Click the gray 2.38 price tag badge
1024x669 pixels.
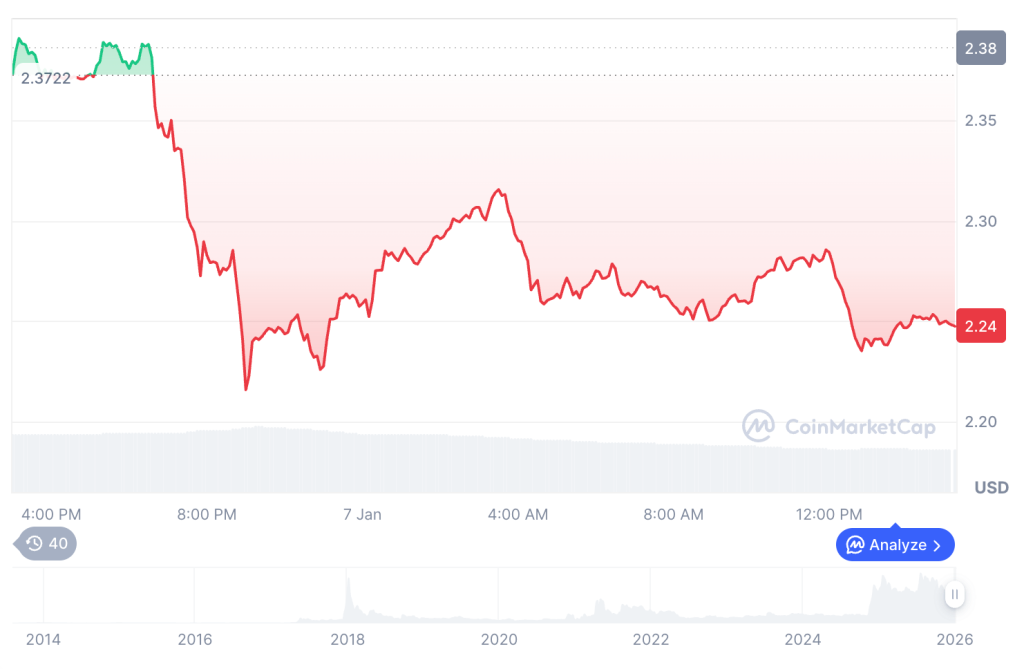pos(981,47)
